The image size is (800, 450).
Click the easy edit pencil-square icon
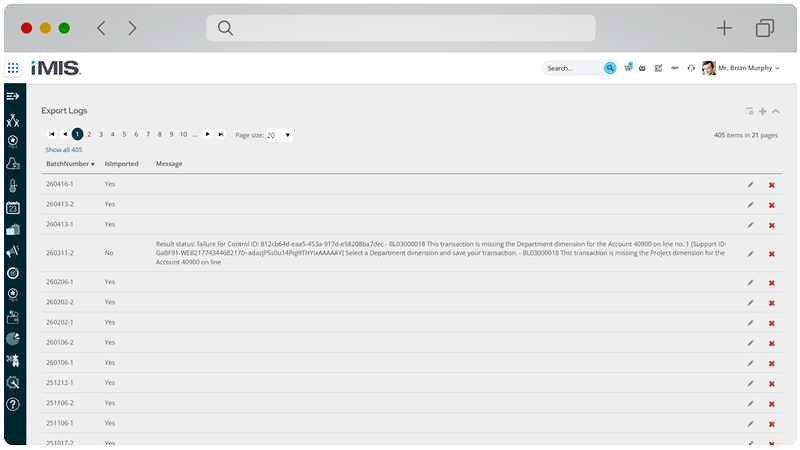pos(658,68)
